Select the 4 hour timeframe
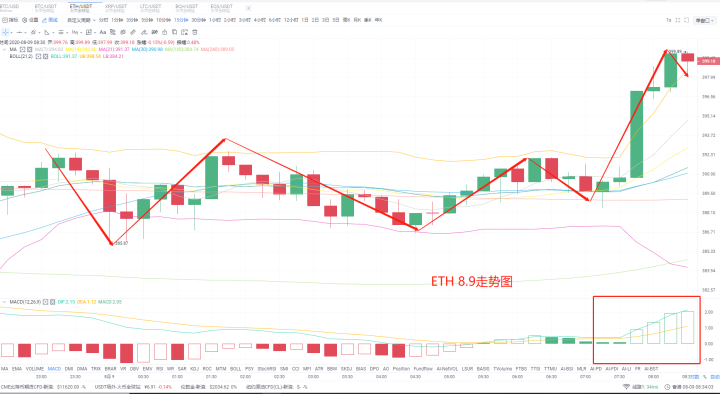The width and height of the screenshot is (720, 394). click(x=259, y=20)
